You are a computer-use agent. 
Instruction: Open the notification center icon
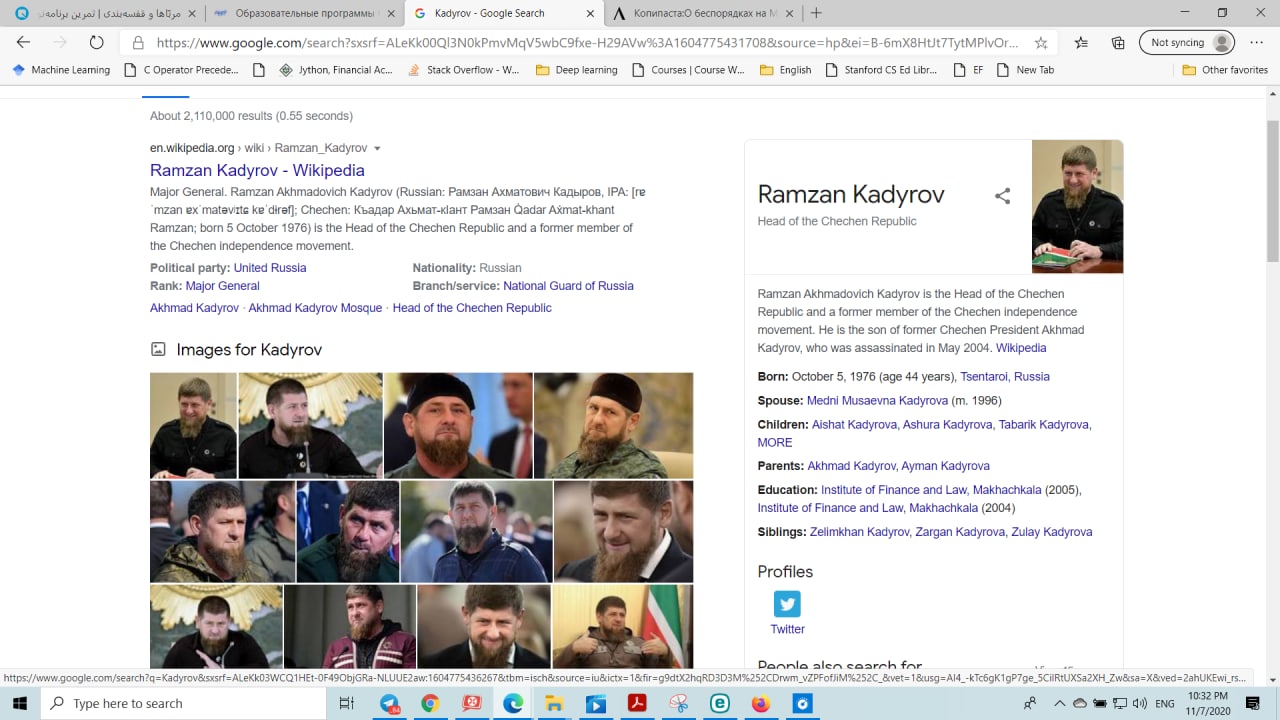pyautogui.click(x=1254, y=703)
